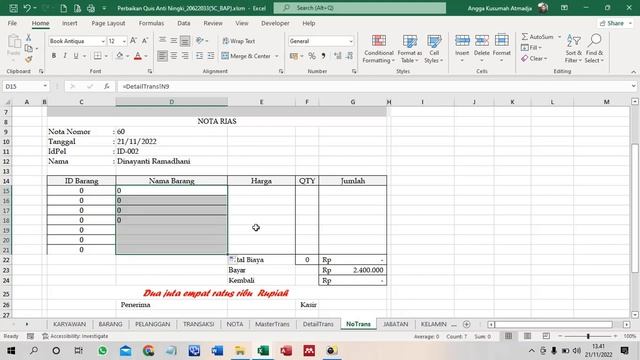Open the General number format dropdown
This screenshot has width=640, height=360.
click(x=351, y=41)
